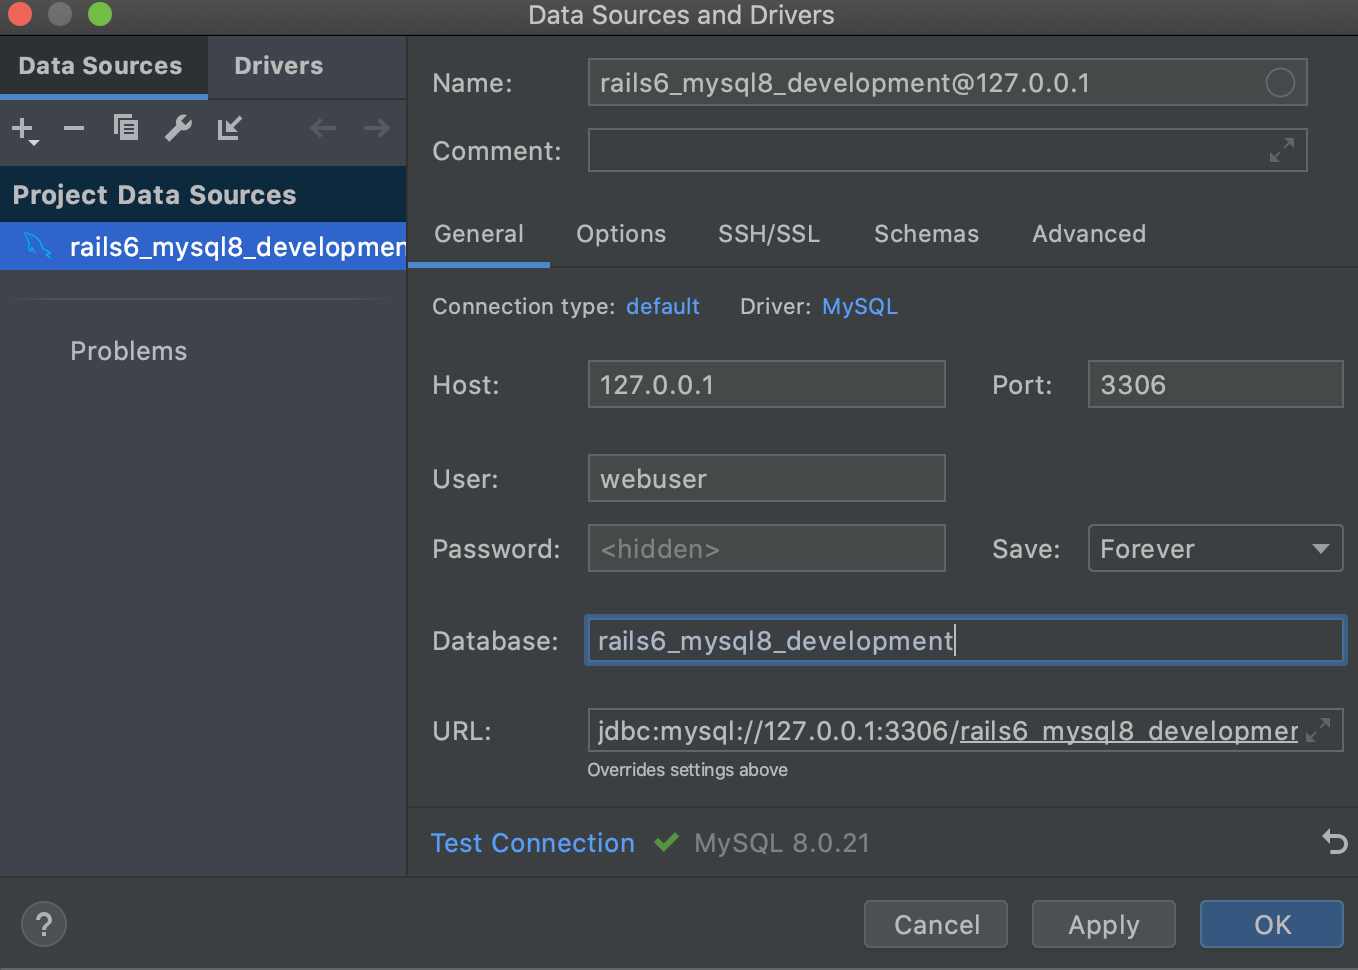
Task: Click into the Host input field
Action: (766, 385)
